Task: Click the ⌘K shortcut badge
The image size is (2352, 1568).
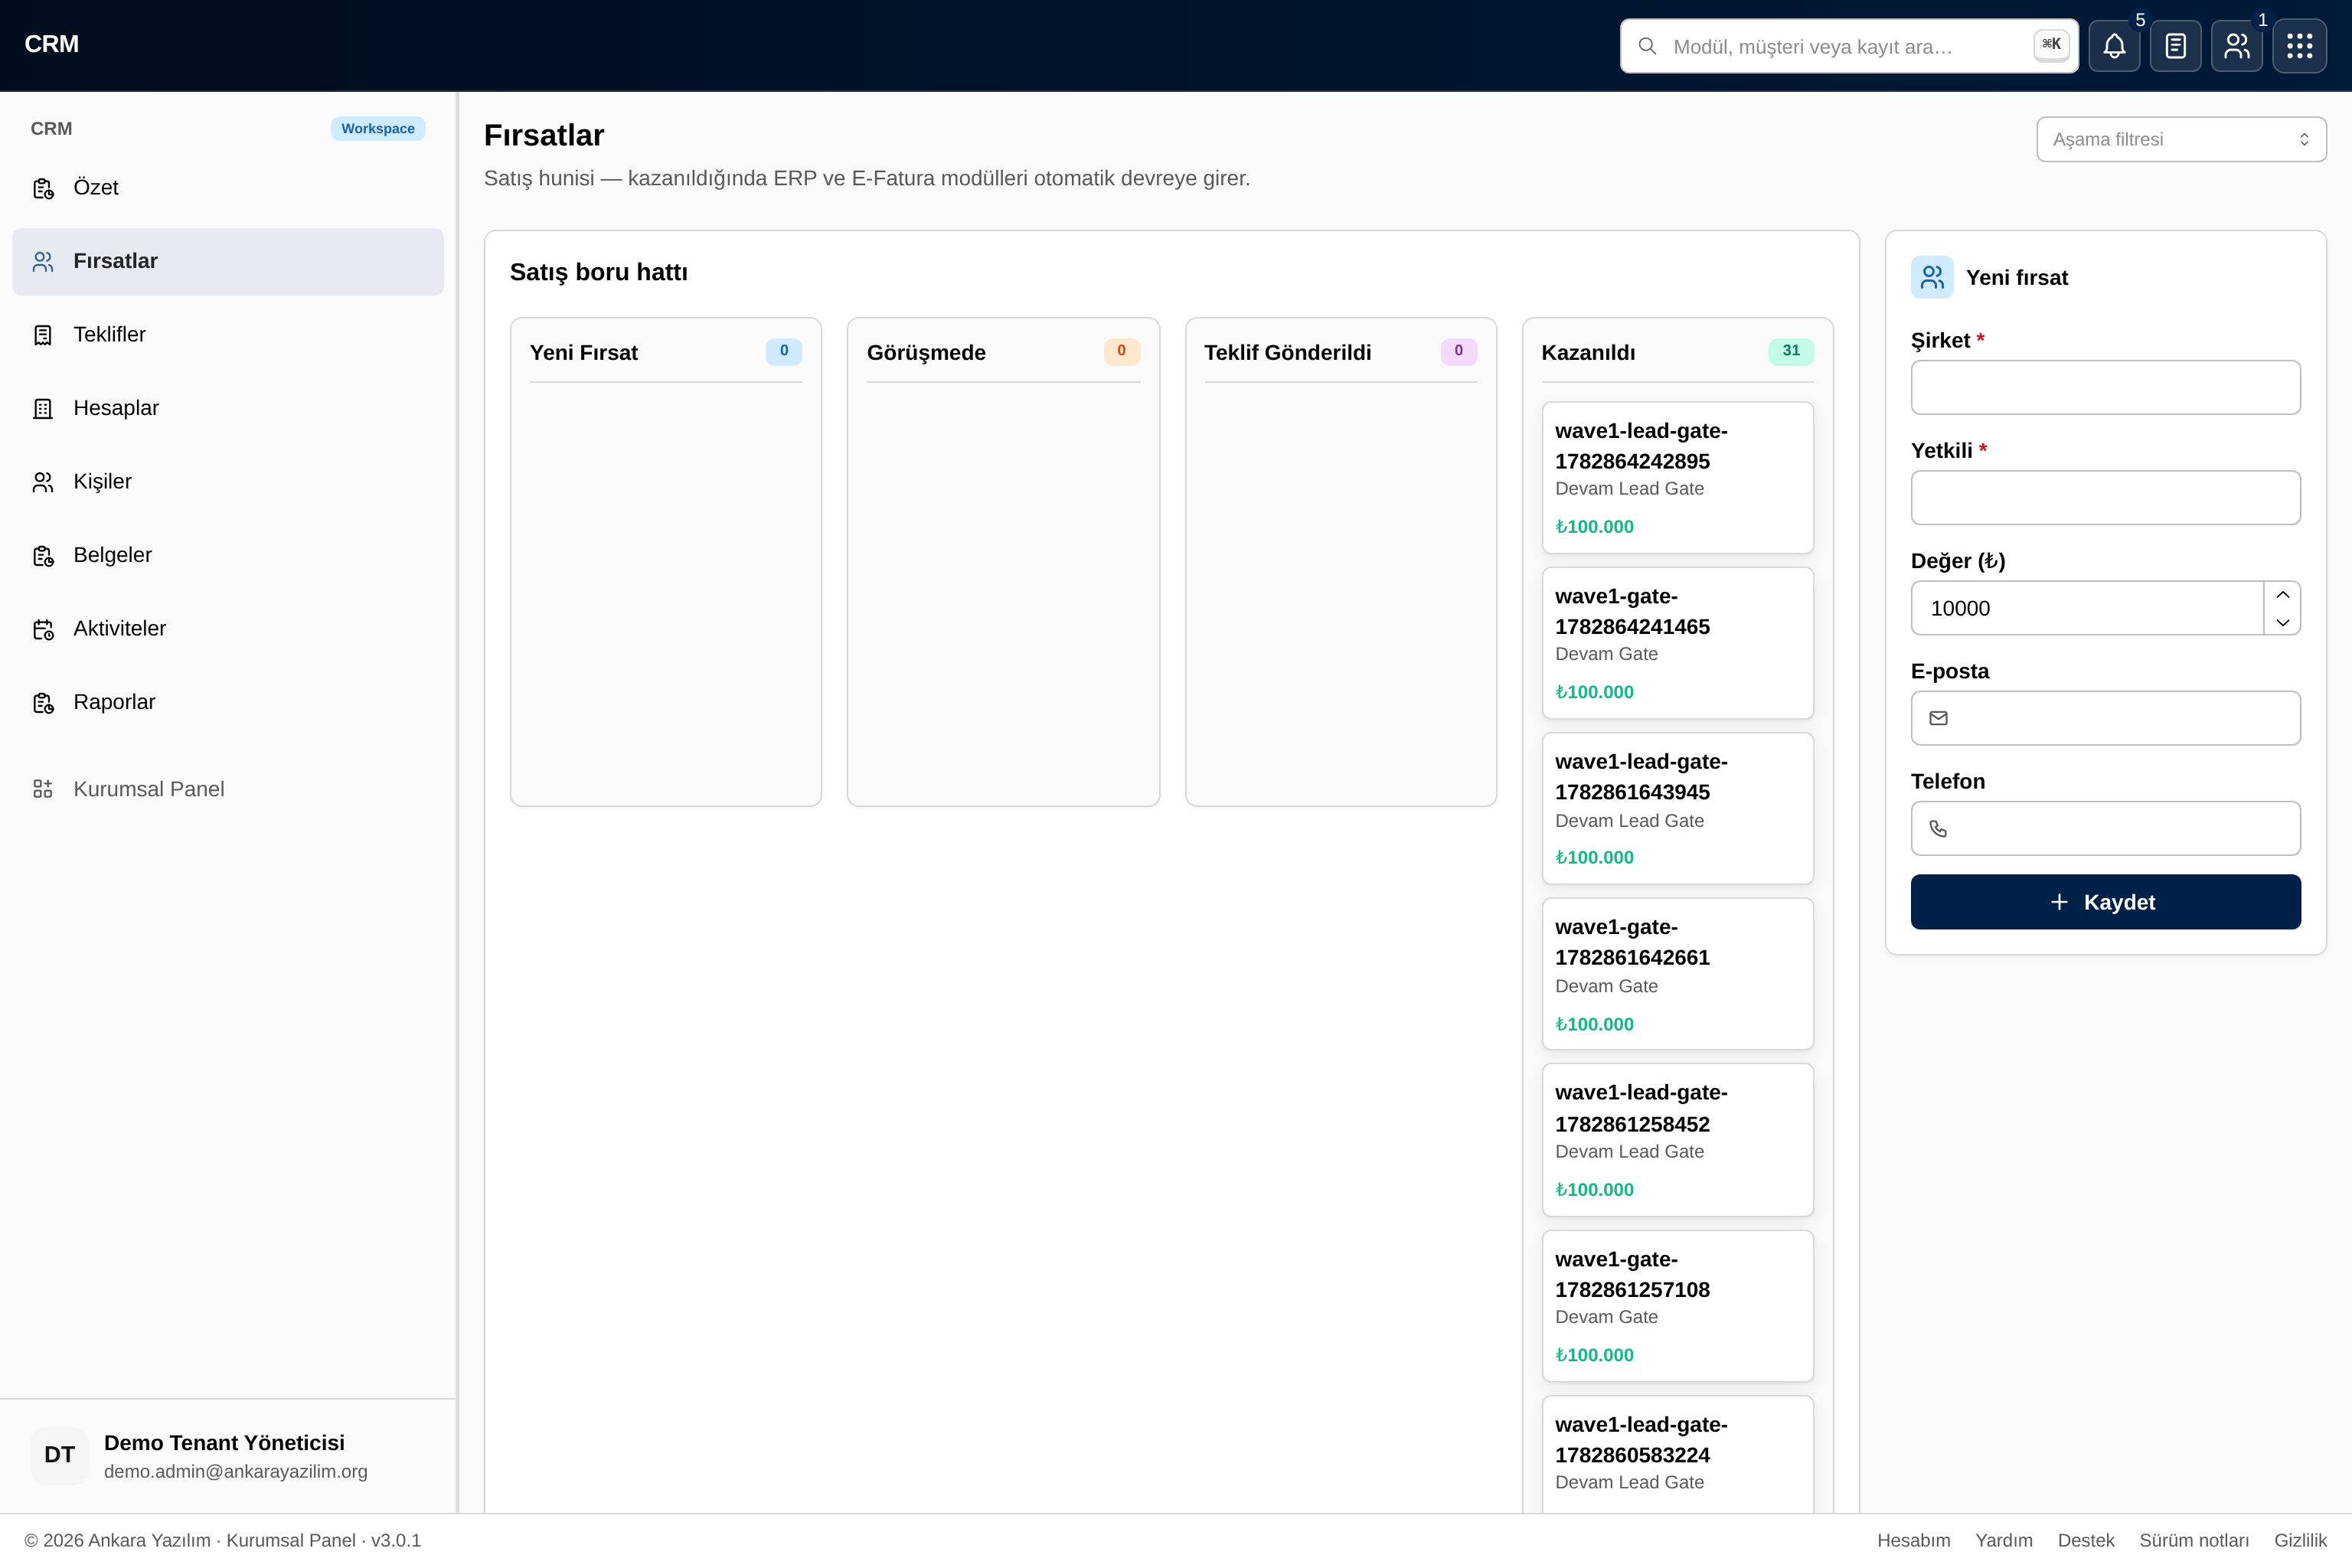Action: pos(2051,44)
